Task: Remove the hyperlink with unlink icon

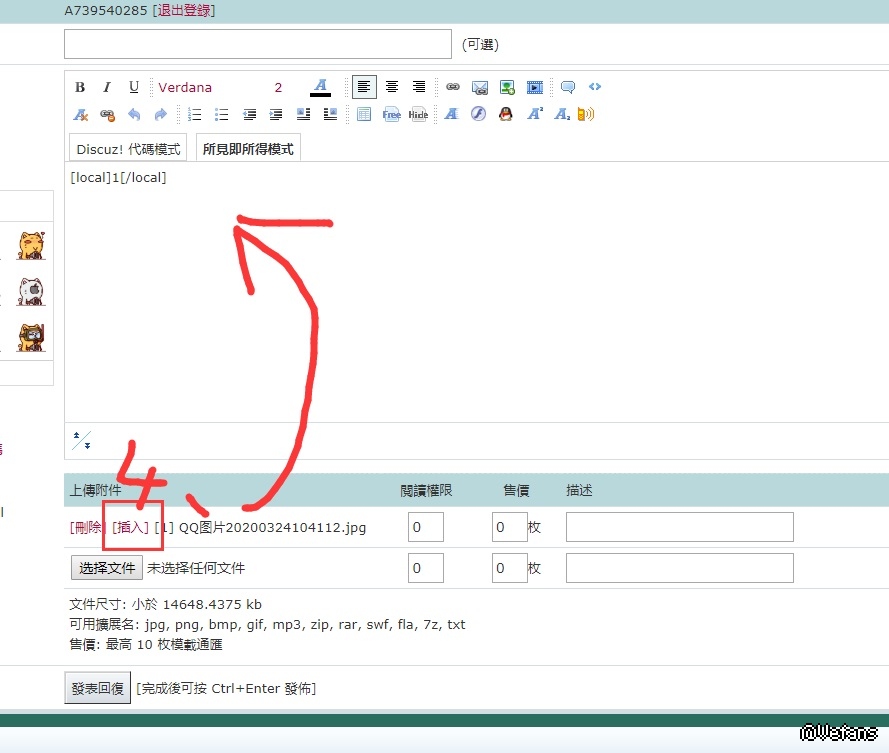Action: point(107,115)
